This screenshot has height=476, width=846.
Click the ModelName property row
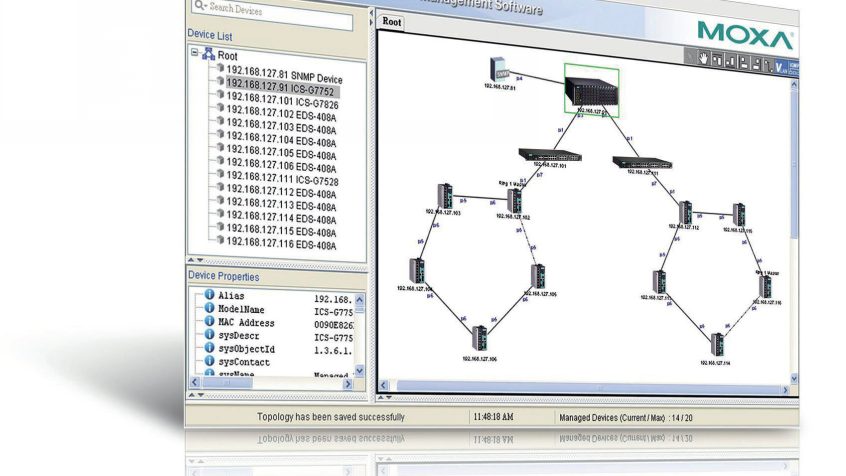[x=278, y=310]
